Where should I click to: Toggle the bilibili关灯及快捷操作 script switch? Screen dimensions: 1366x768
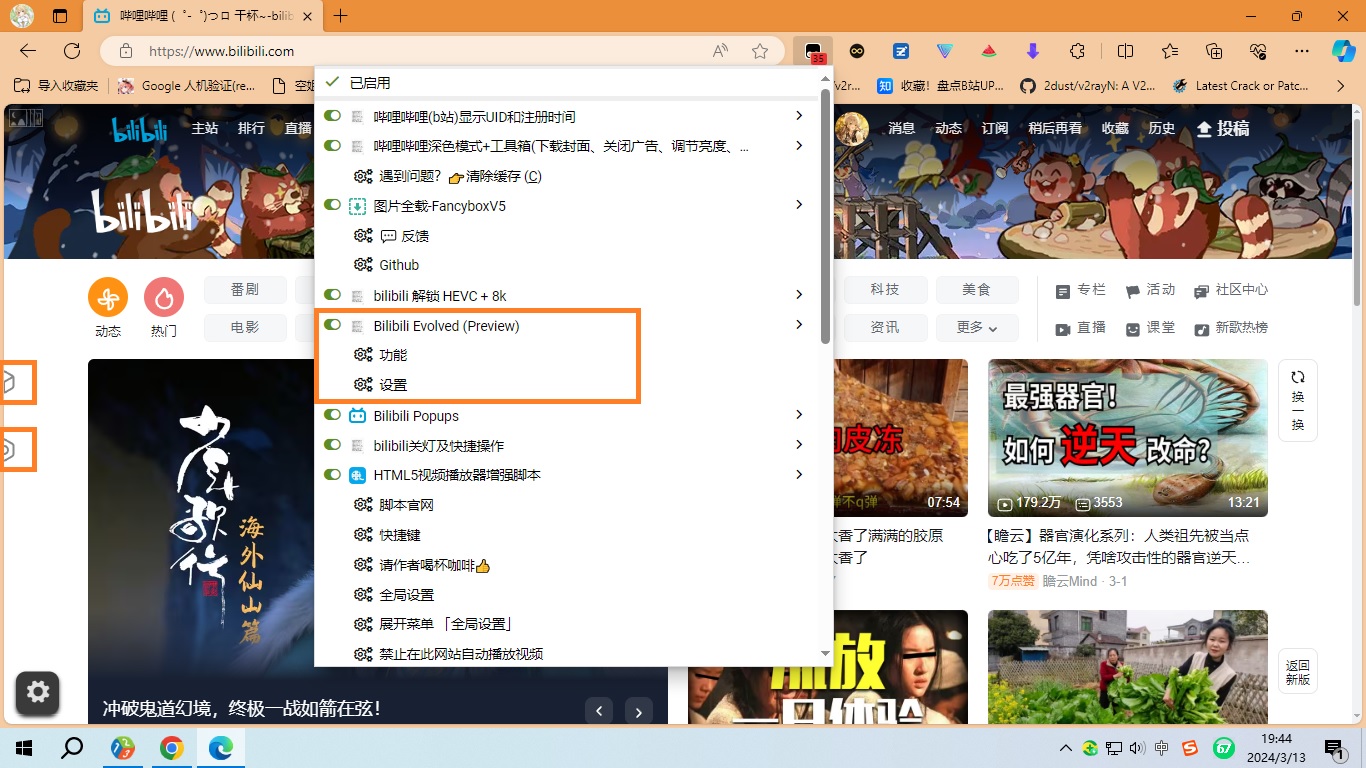tap(332, 445)
